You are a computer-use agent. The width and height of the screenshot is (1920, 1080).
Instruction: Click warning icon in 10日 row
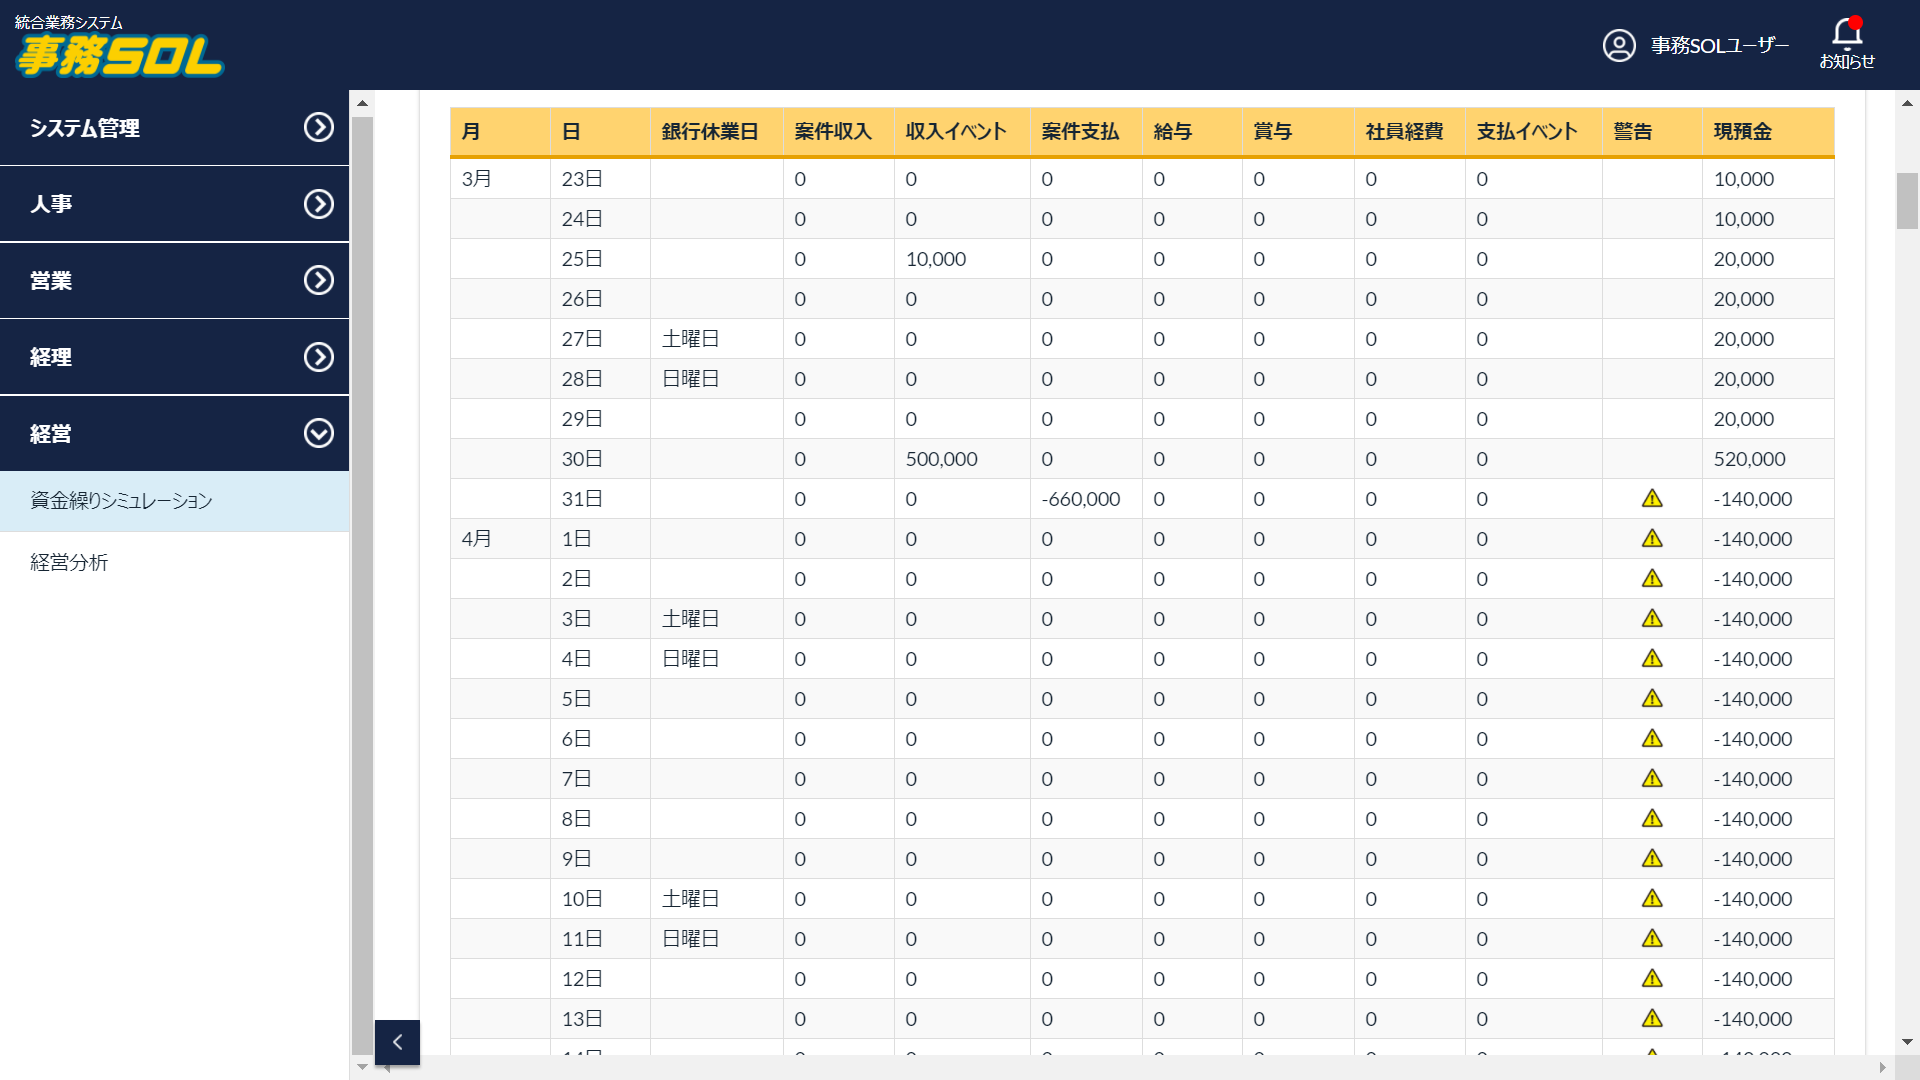(1651, 898)
